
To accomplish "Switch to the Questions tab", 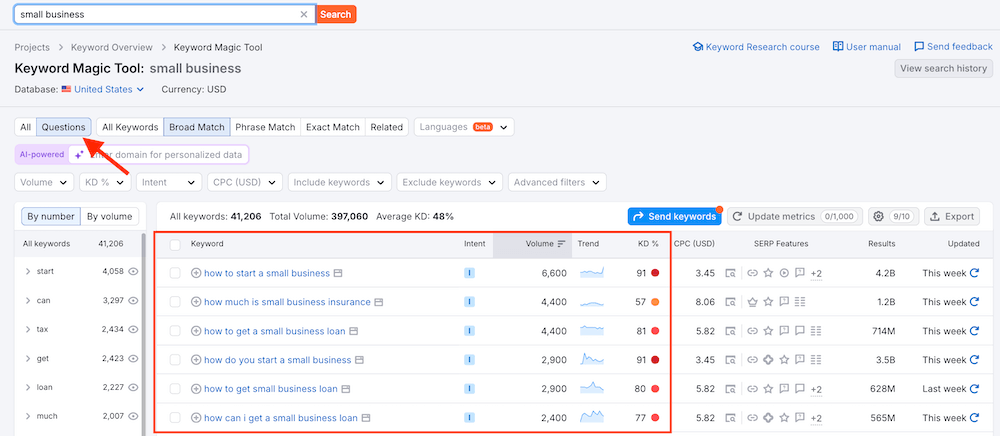I will click(63, 127).
